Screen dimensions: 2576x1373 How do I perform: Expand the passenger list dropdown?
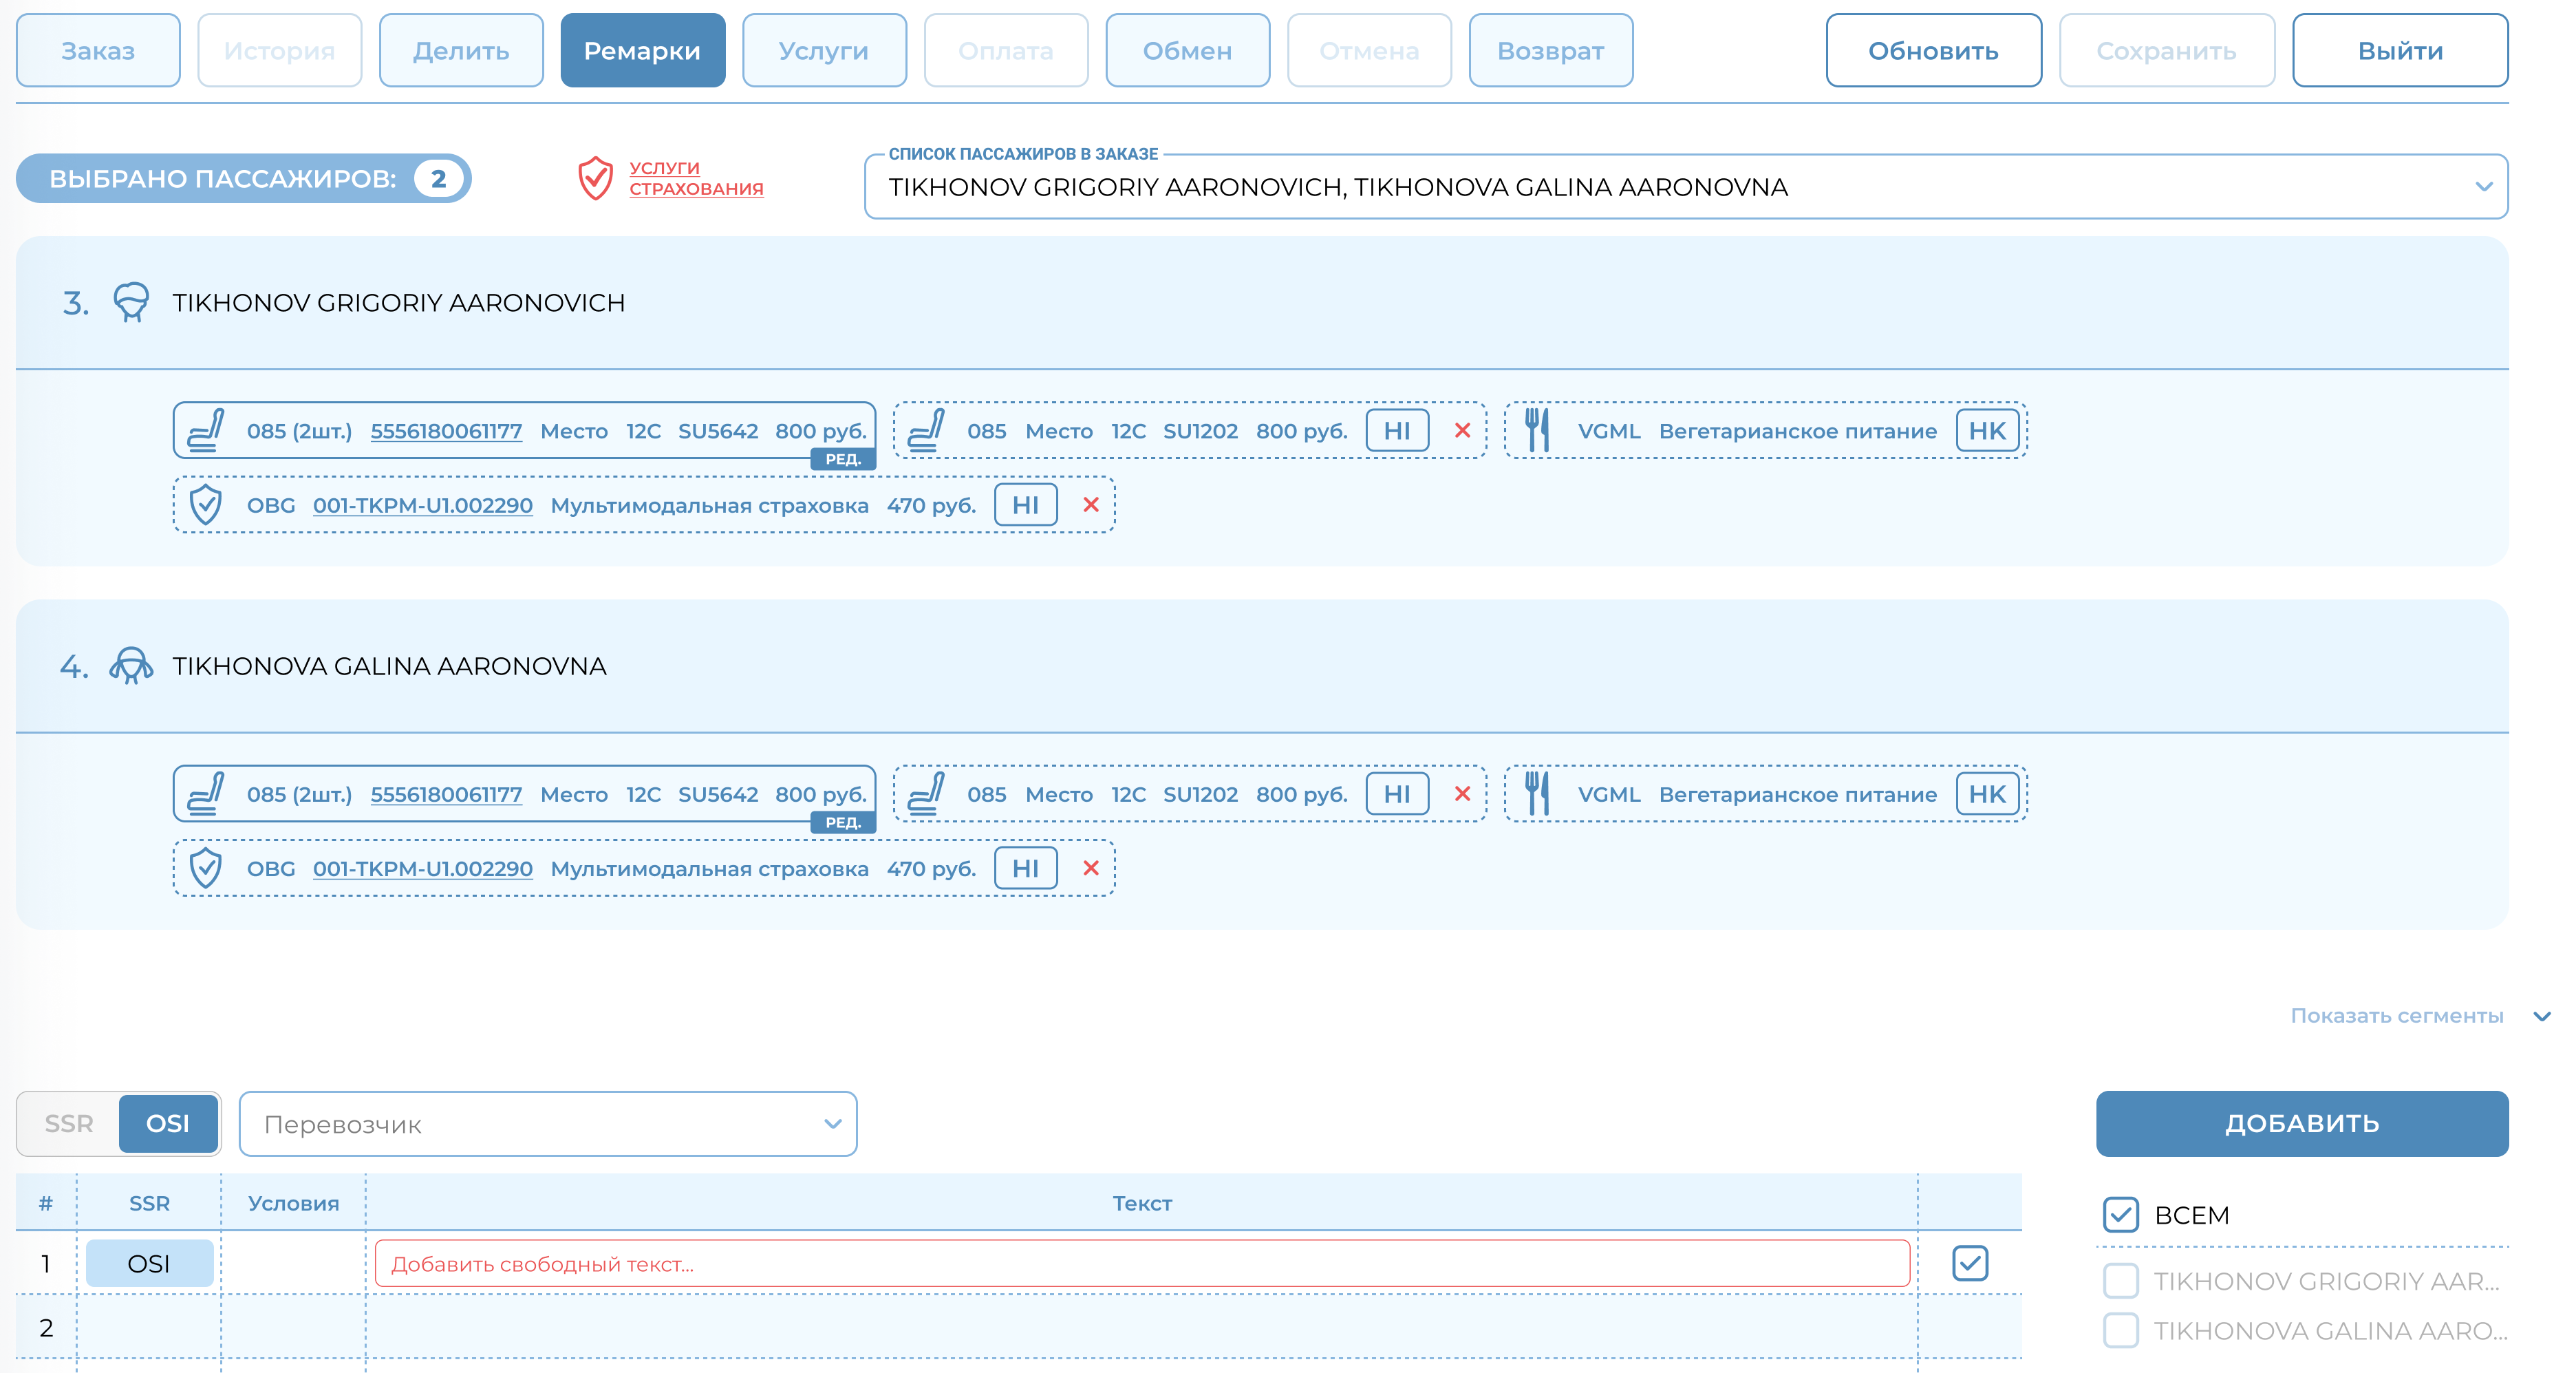point(2483,187)
